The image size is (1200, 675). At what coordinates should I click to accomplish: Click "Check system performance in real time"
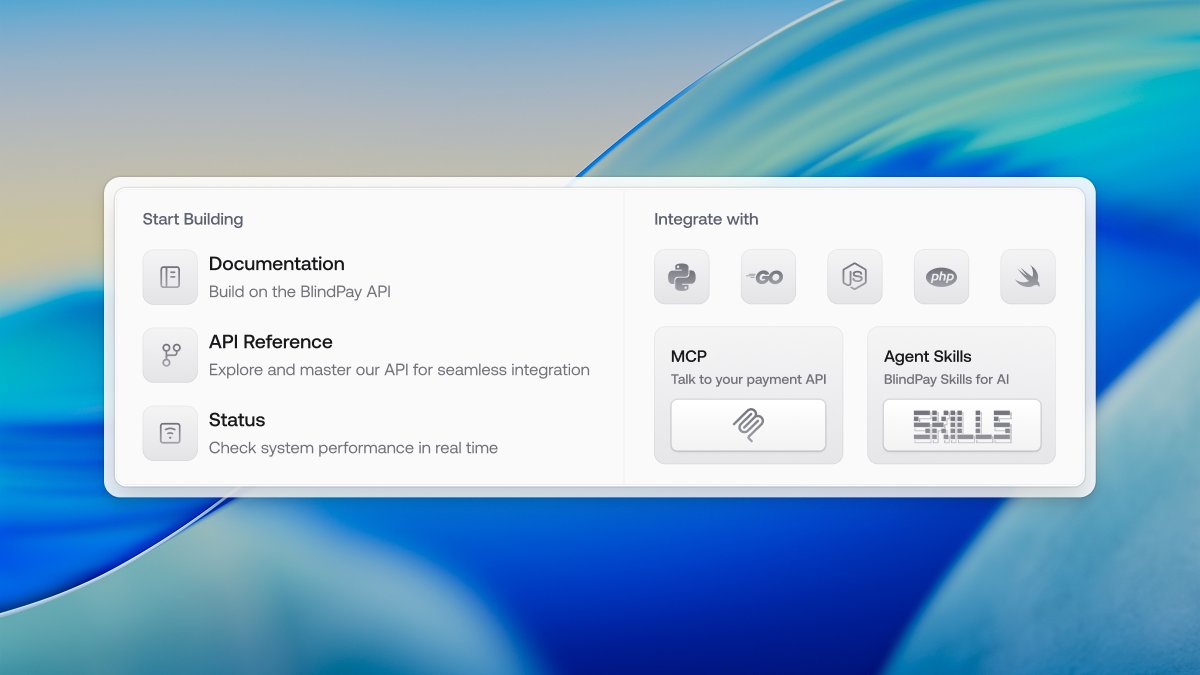point(353,448)
